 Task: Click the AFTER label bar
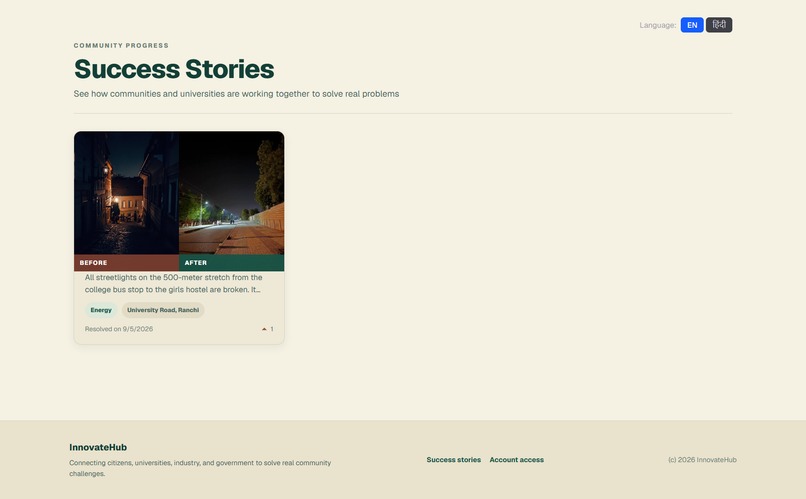click(231, 263)
